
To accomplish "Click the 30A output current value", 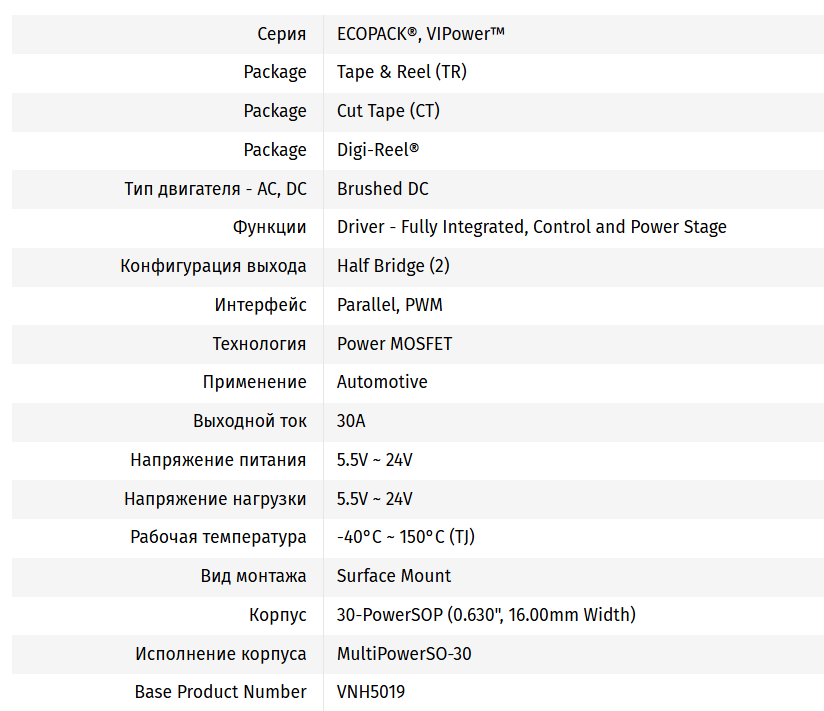I will click(351, 421).
